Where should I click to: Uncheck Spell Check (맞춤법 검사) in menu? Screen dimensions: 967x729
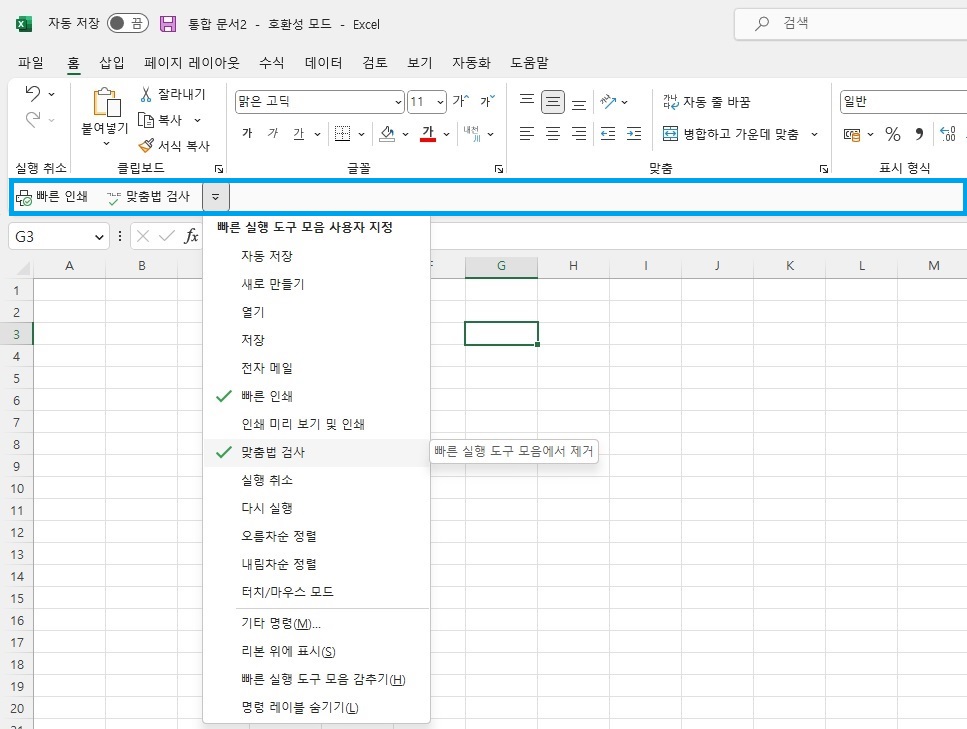[316, 452]
